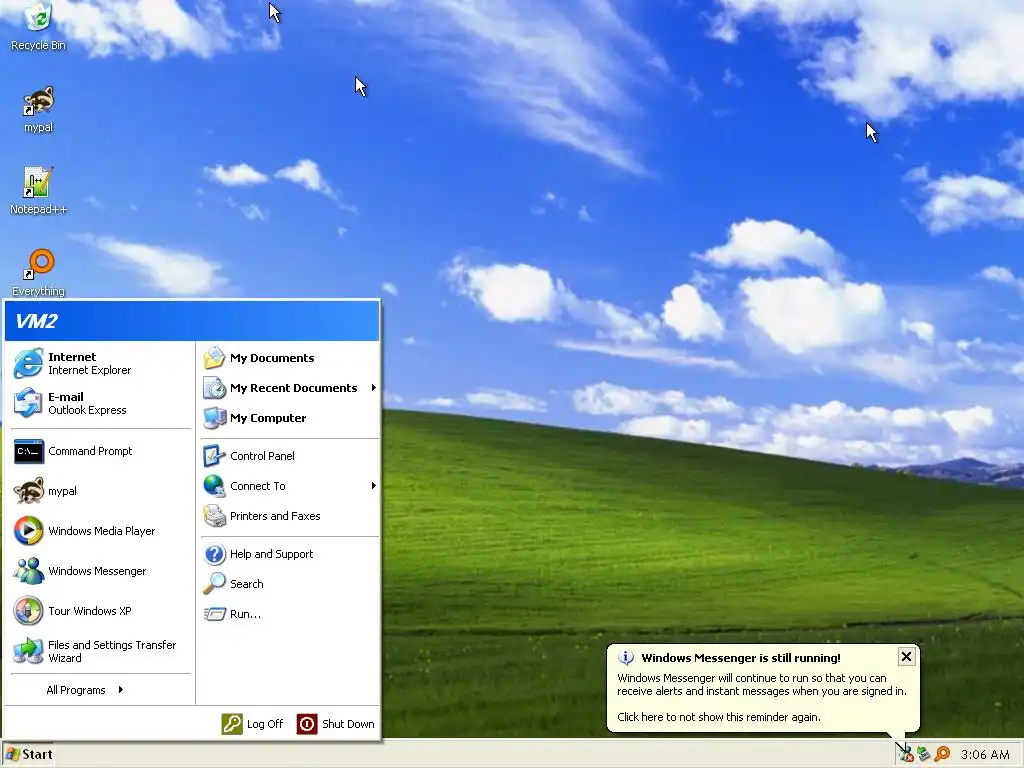Open Printers and Faxes

coord(290,516)
